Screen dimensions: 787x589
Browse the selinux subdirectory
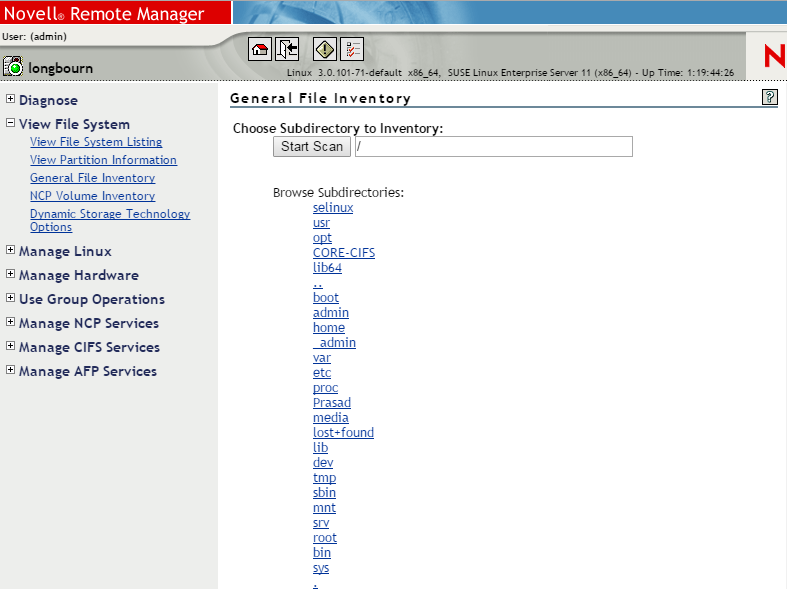pyautogui.click(x=333, y=208)
